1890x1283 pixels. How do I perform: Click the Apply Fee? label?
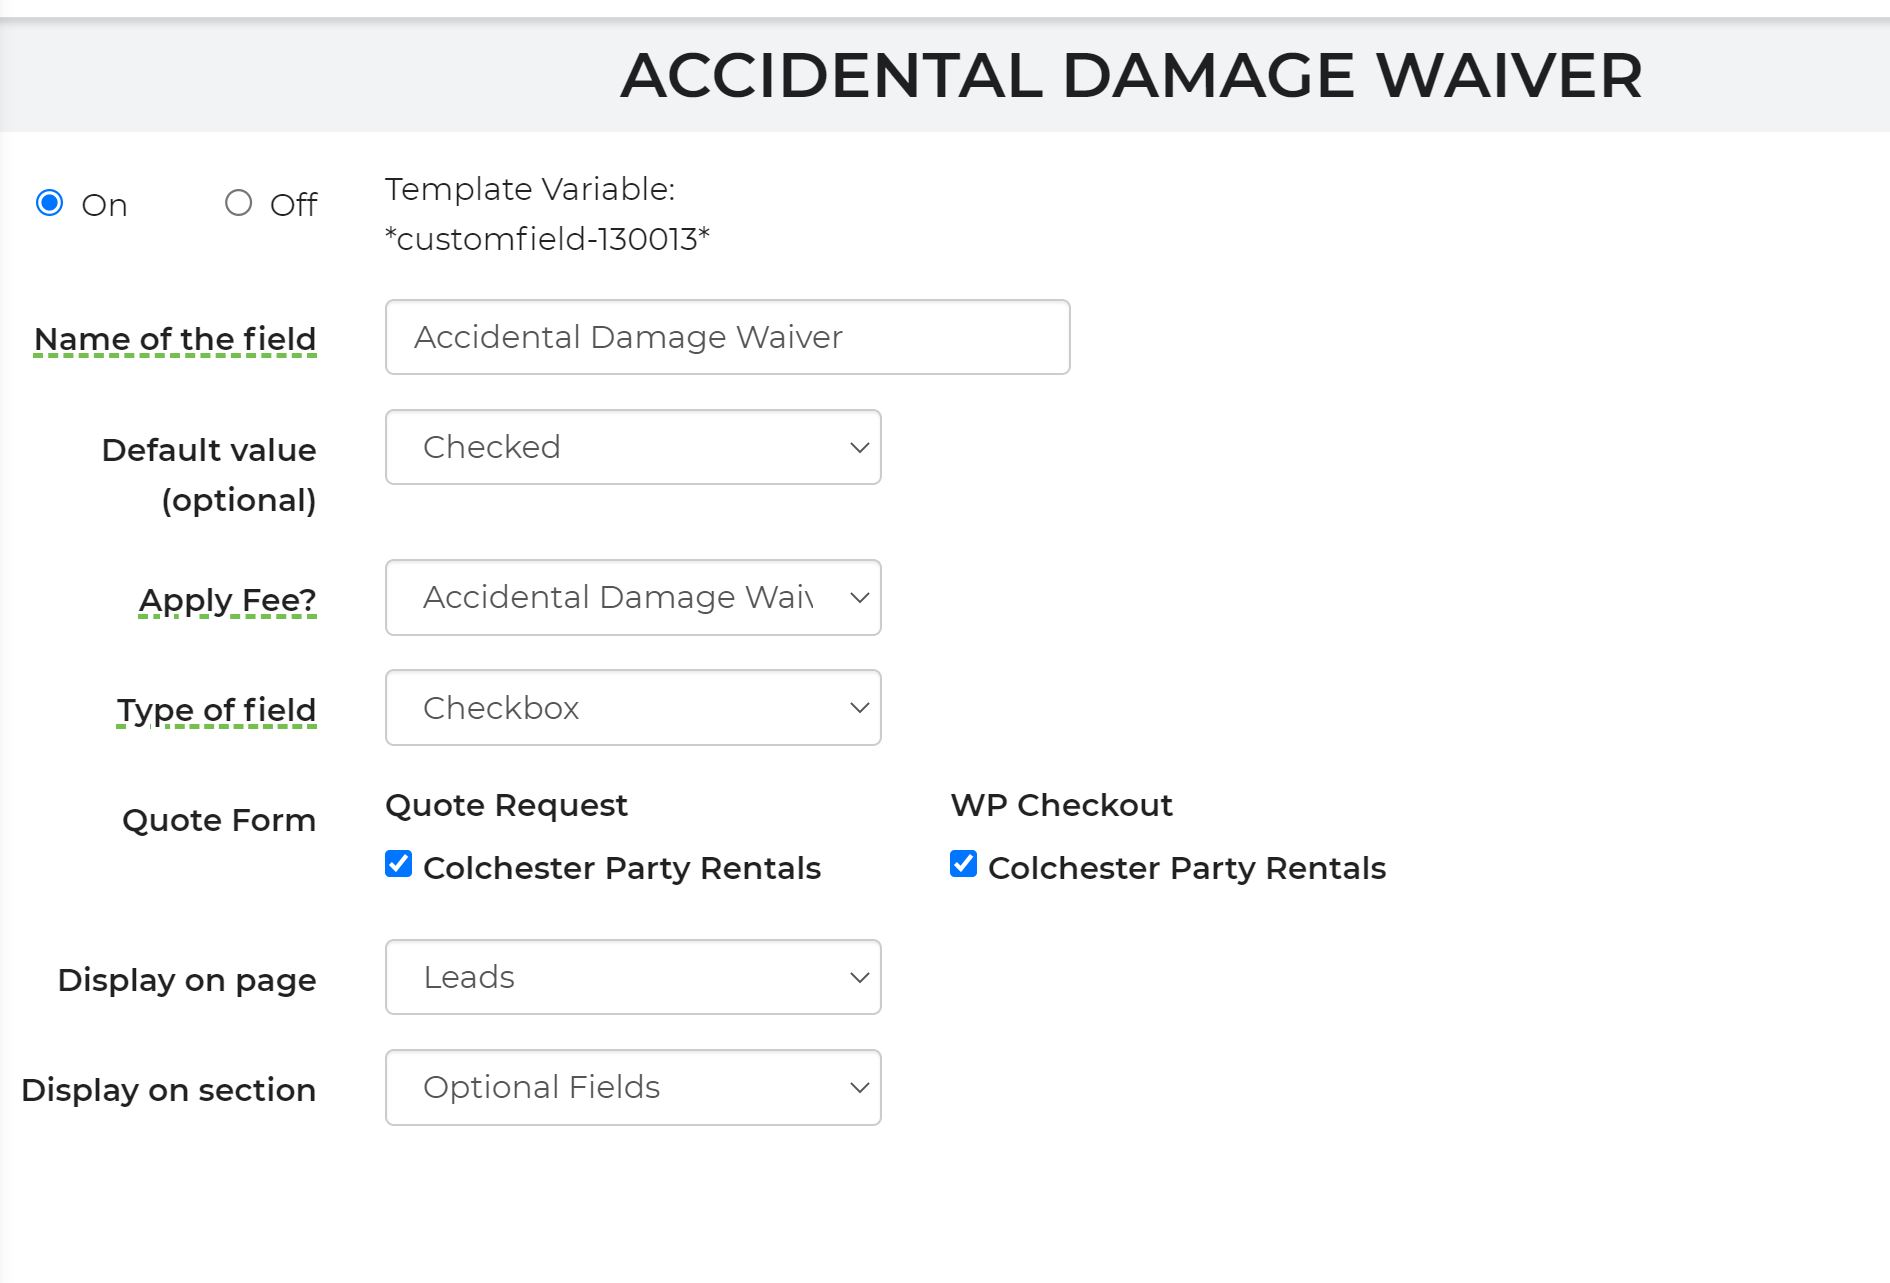[227, 600]
